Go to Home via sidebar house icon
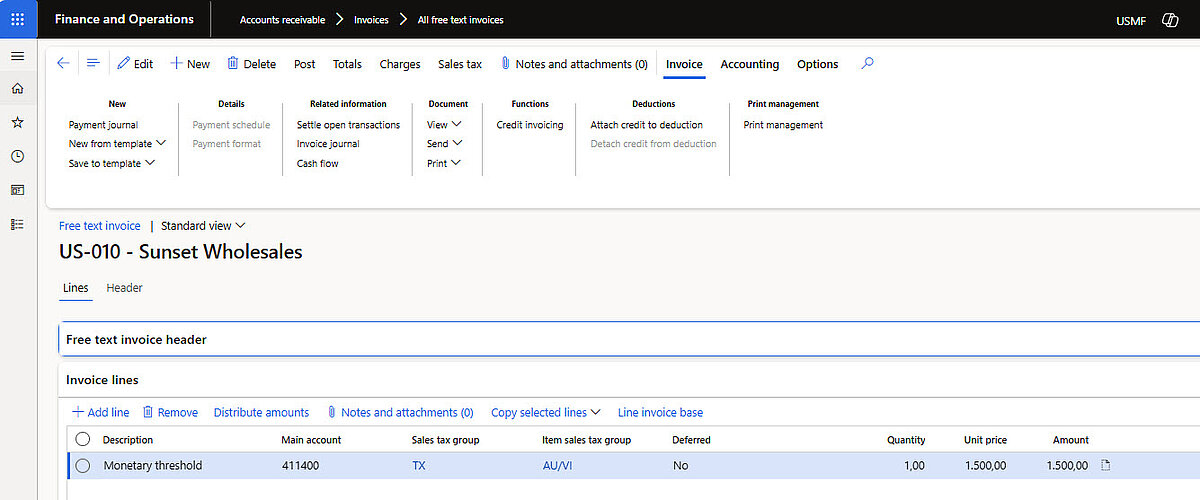 (x=17, y=89)
